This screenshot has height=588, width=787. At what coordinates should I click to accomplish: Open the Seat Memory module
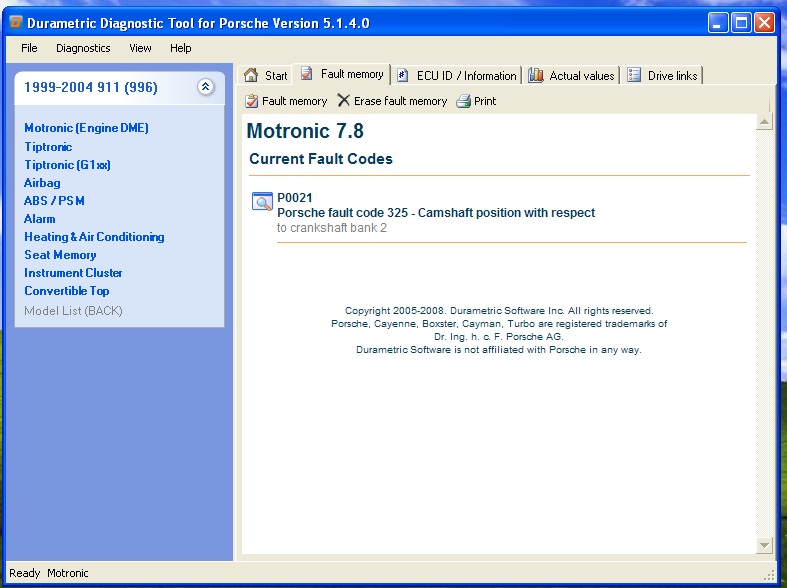(x=60, y=255)
